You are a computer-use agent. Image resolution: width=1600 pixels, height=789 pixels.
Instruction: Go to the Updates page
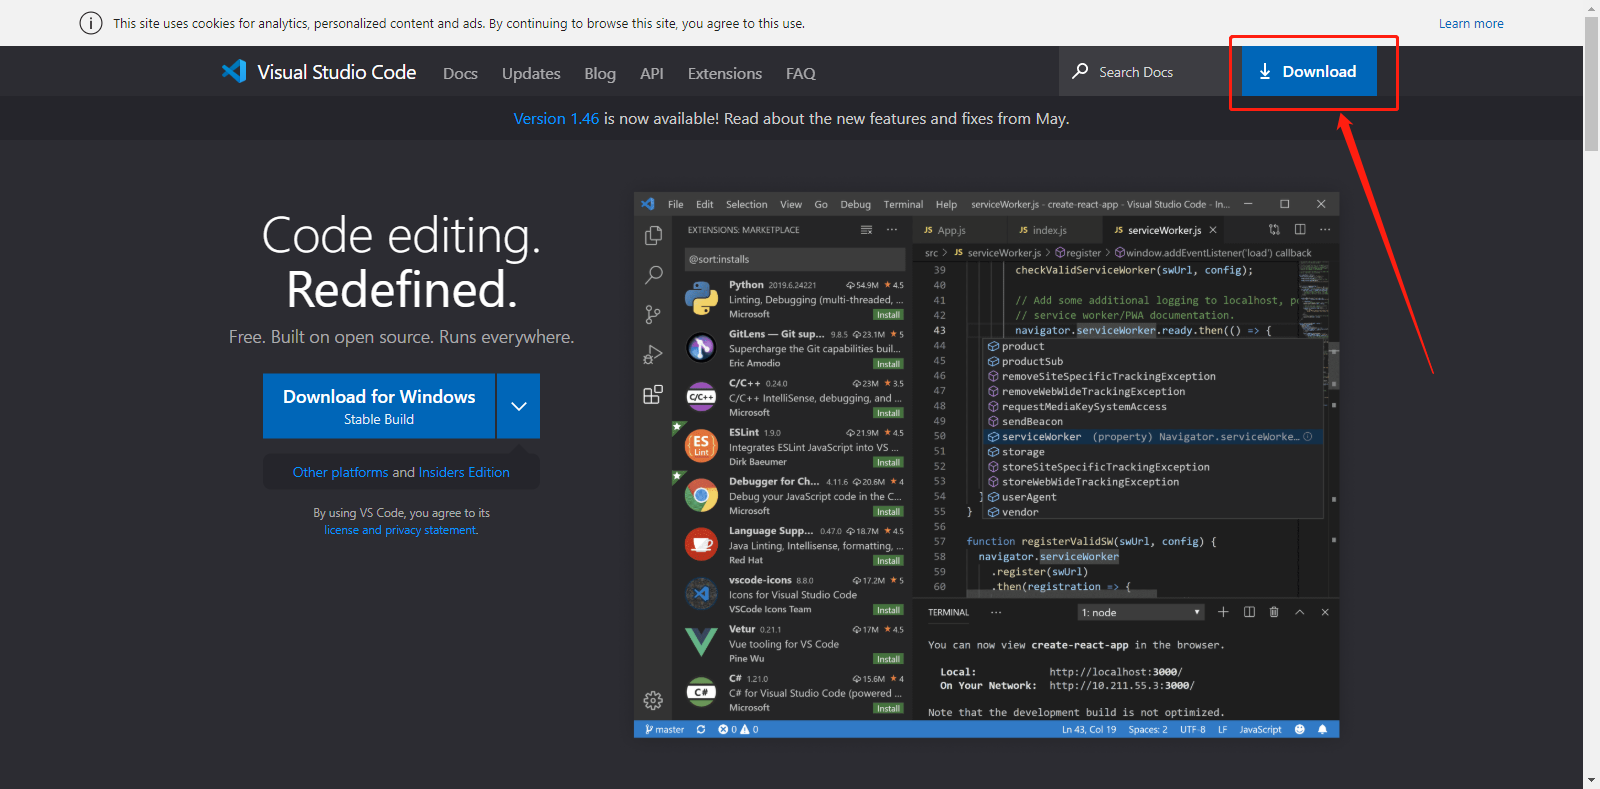pos(531,73)
